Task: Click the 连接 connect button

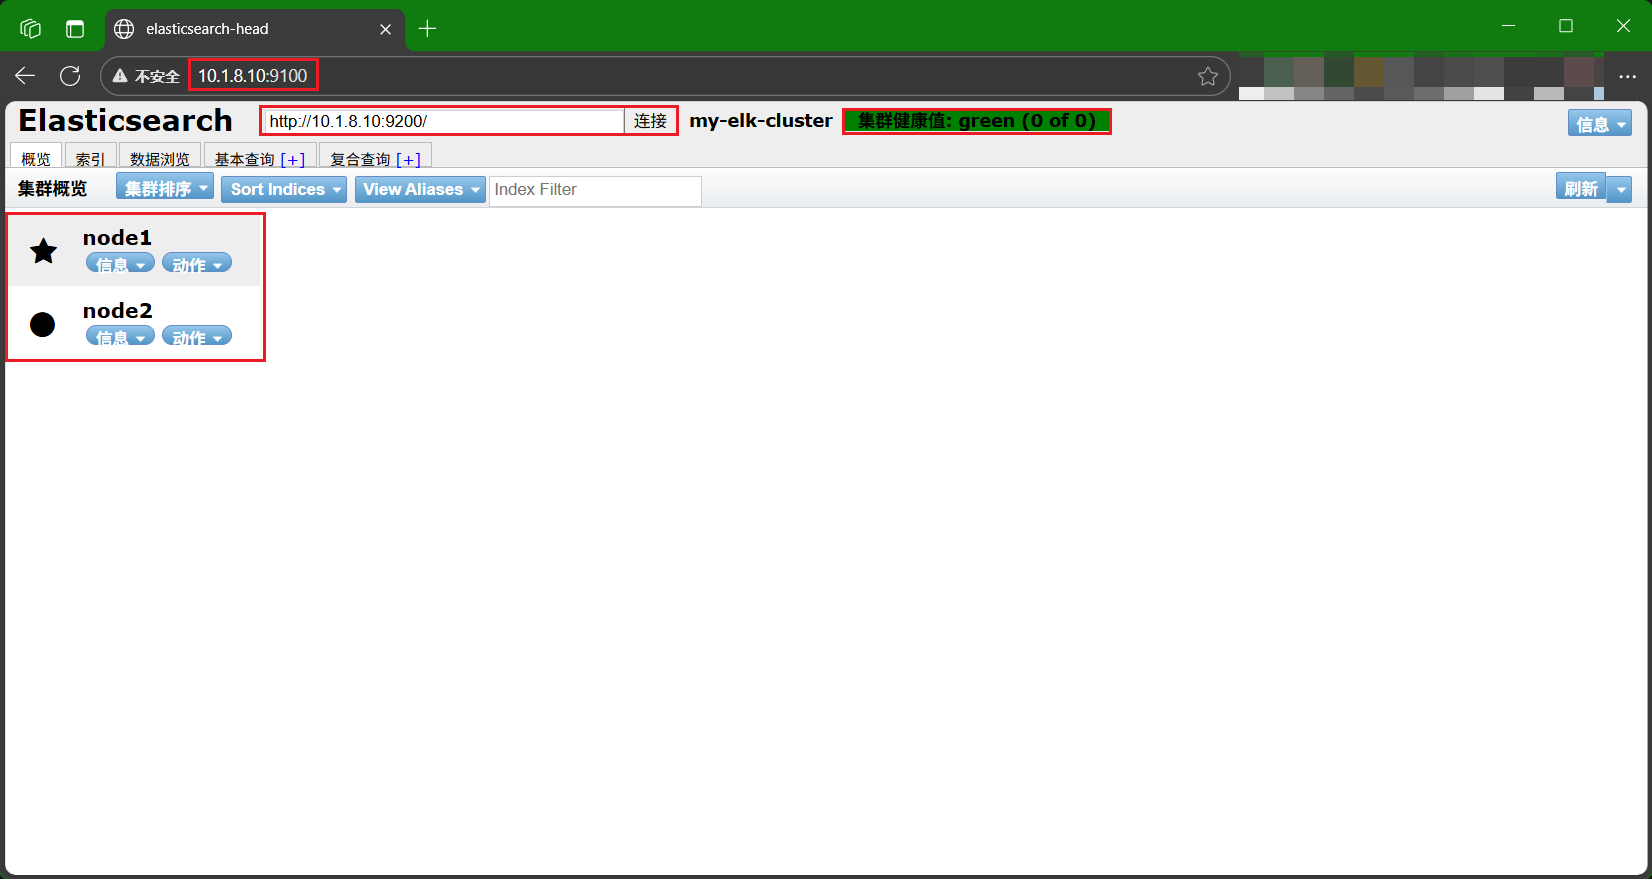Action: [x=650, y=121]
